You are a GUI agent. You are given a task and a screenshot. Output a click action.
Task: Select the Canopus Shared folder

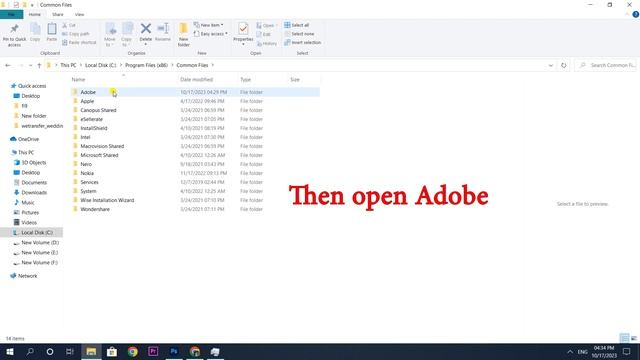tap(98, 110)
